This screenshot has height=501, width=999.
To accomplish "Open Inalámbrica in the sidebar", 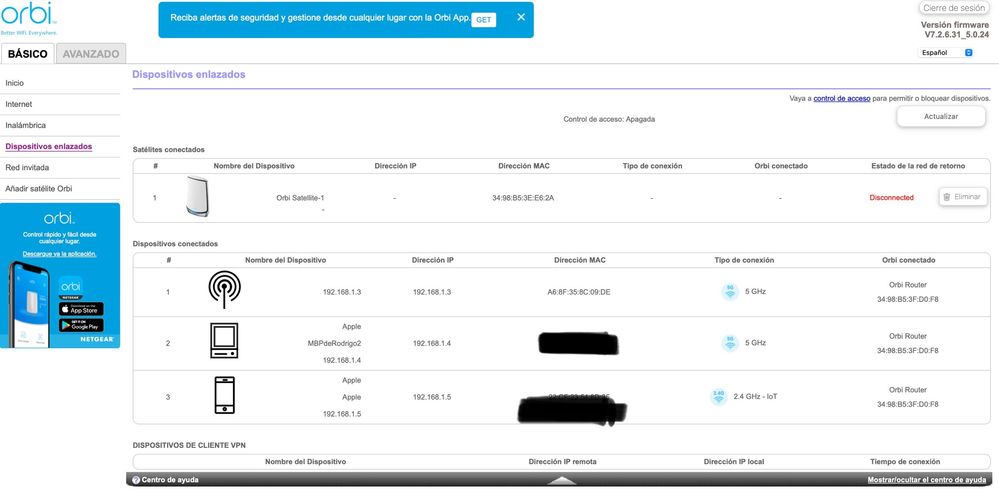I will (25, 125).
